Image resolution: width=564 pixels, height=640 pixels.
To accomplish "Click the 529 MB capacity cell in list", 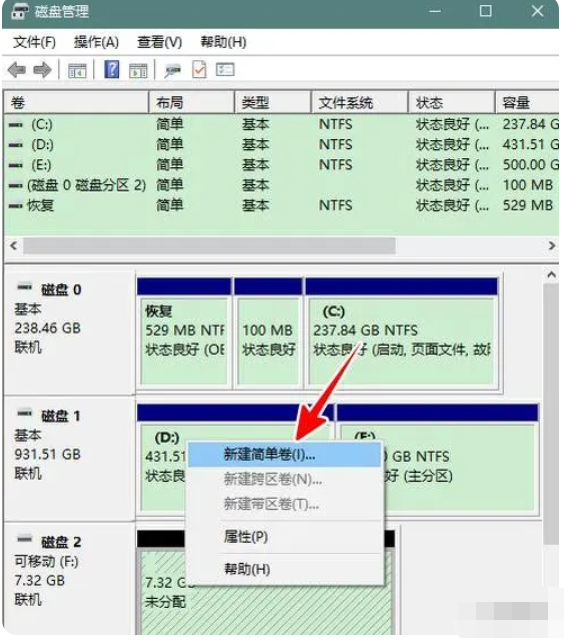I will tap(528, 205).
